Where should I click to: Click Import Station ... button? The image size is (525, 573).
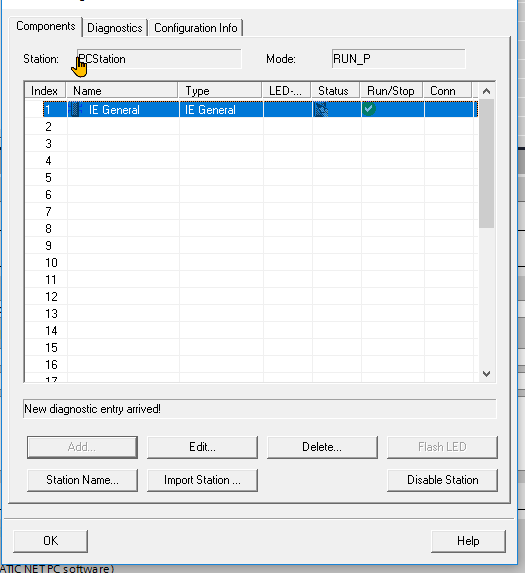[x=202, y=480]
